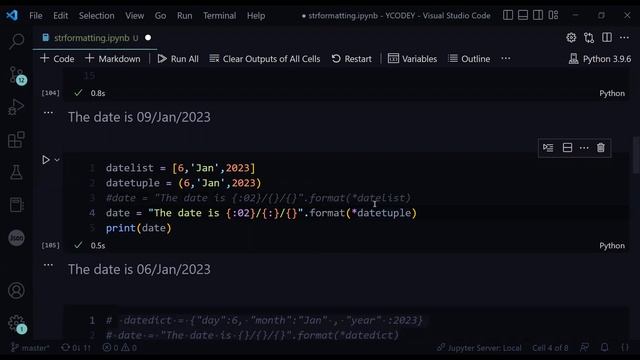Open the Testing flask view
Screen dimensions: 640x360
click(16, 172)
